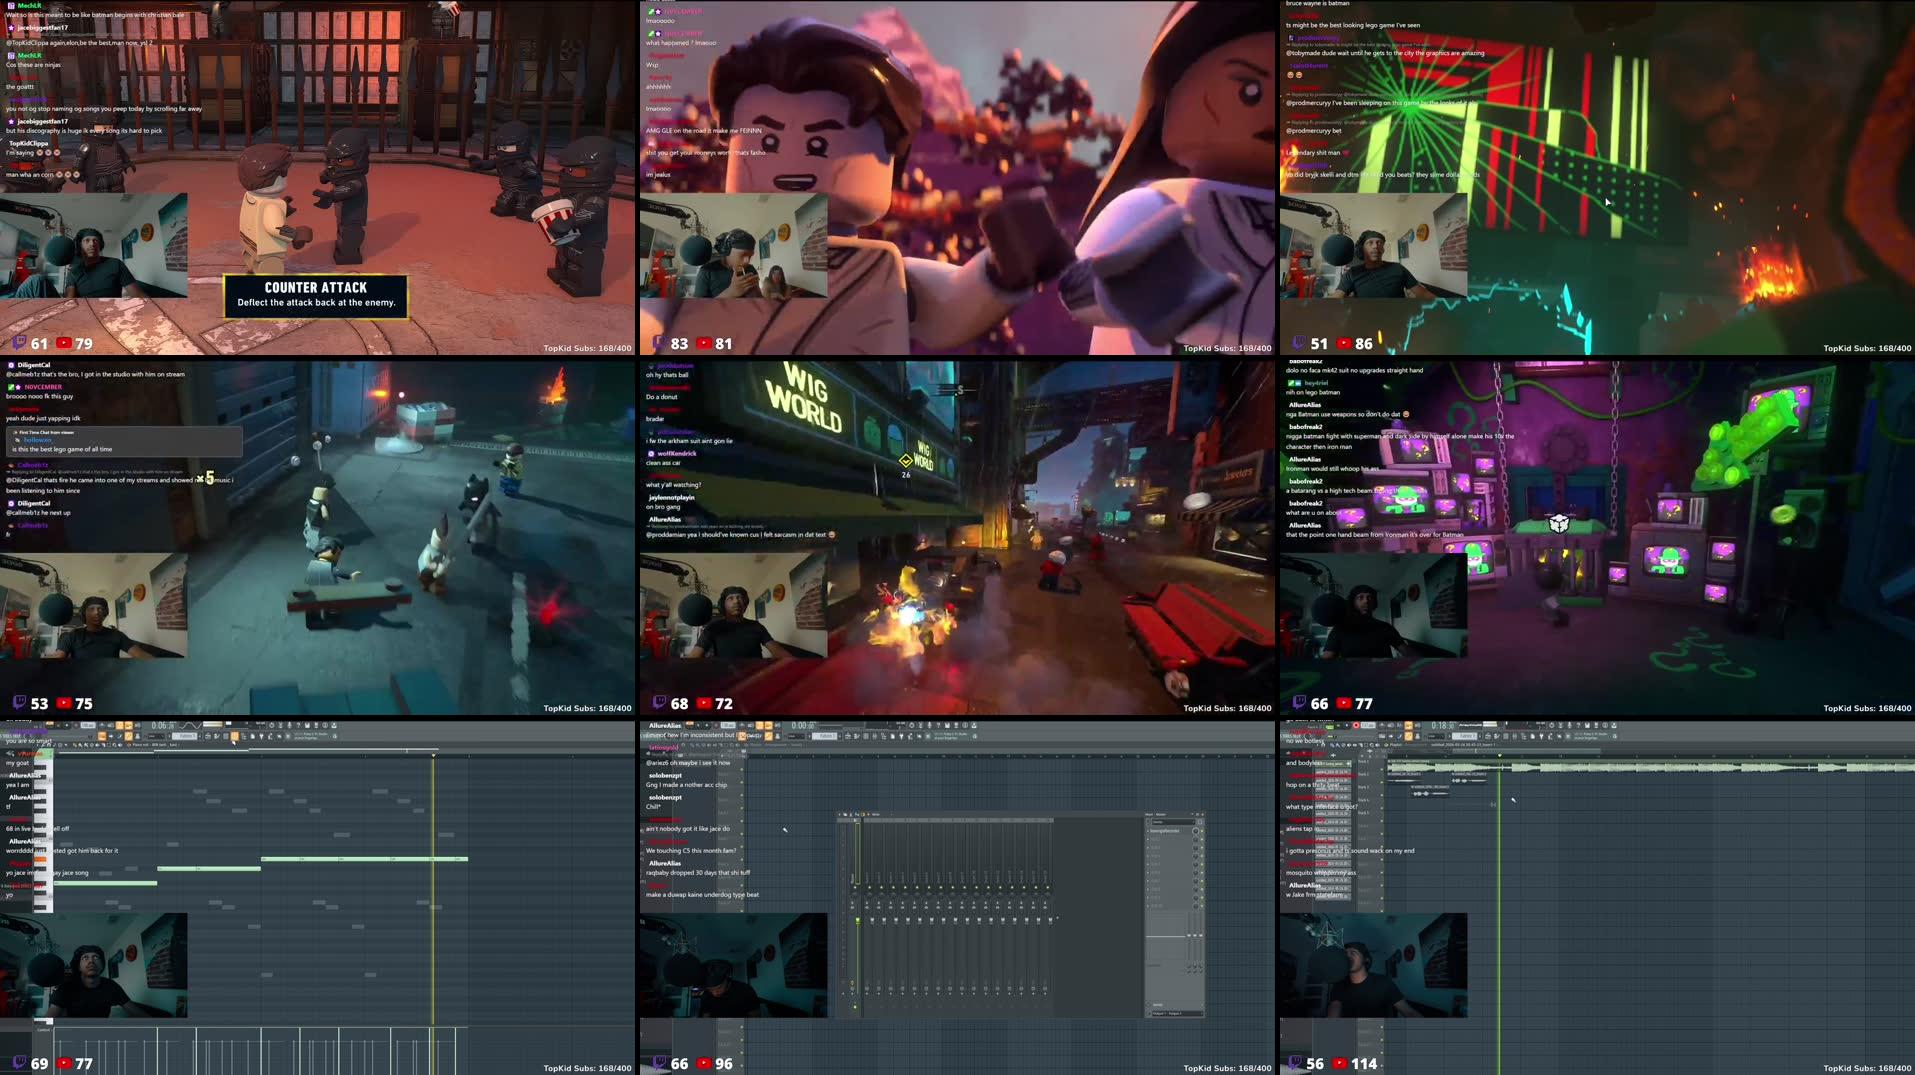Click the last visible insert fader in the mixer
Screen dimensions: 1915x1075
click(1050, 920)
